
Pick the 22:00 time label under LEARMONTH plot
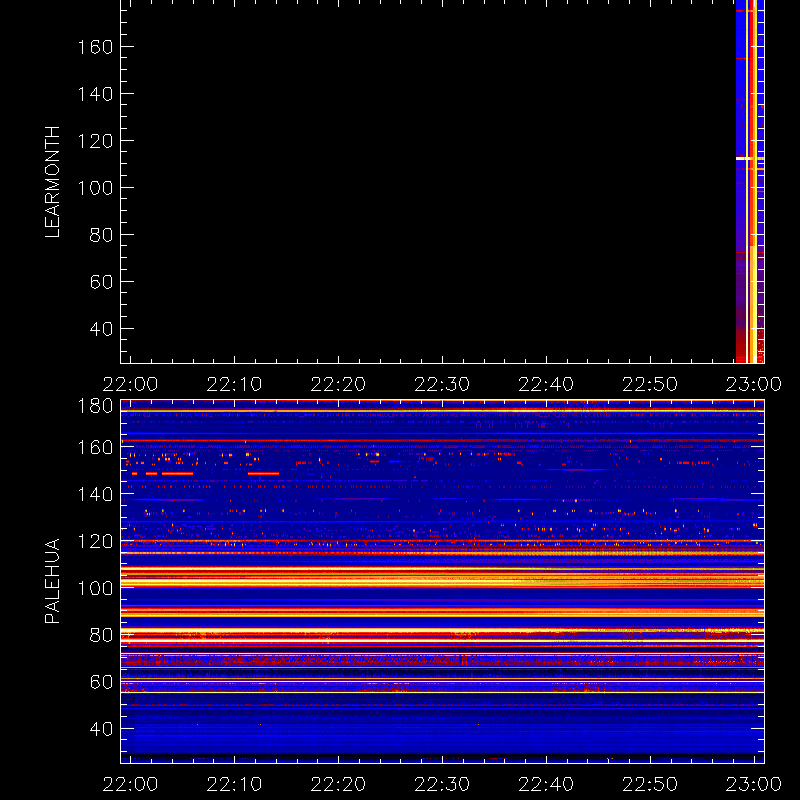(131, 384)
